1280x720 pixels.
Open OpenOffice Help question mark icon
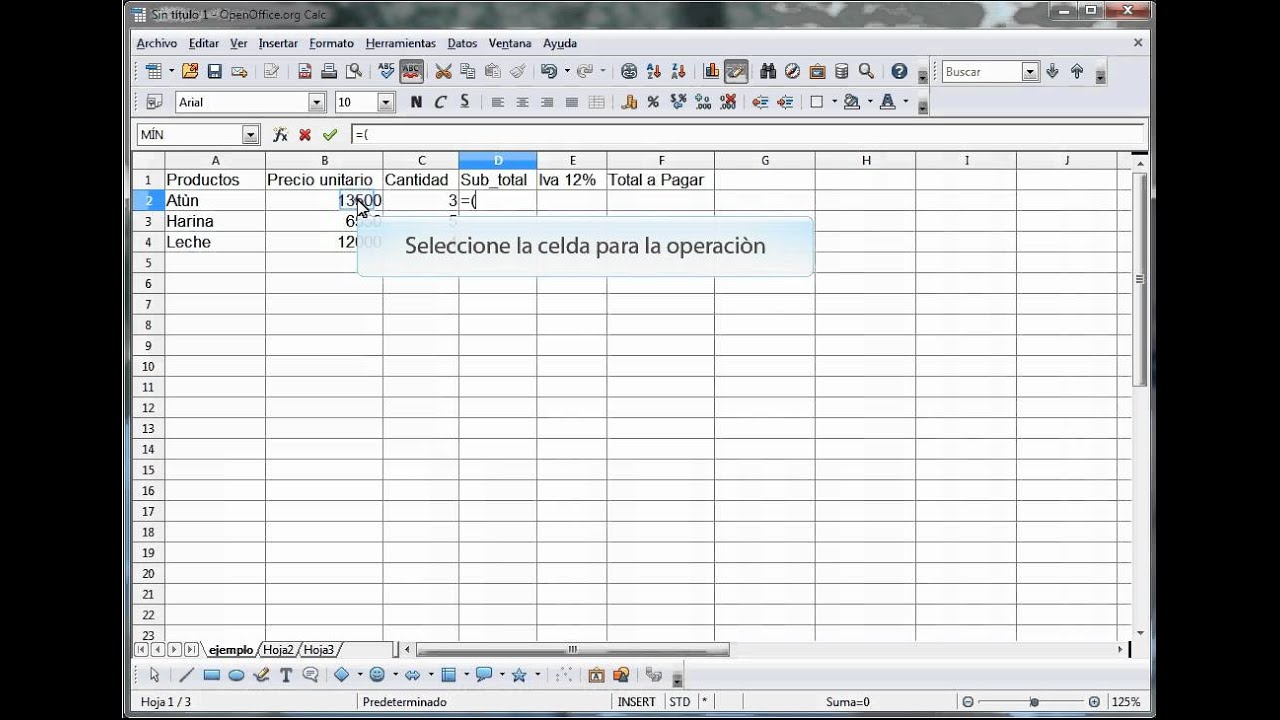pos(899,71)
